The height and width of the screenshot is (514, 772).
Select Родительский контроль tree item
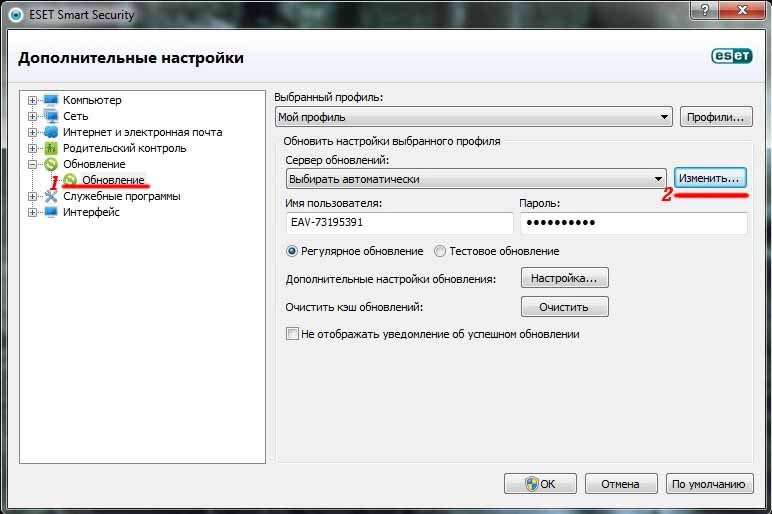125,148
